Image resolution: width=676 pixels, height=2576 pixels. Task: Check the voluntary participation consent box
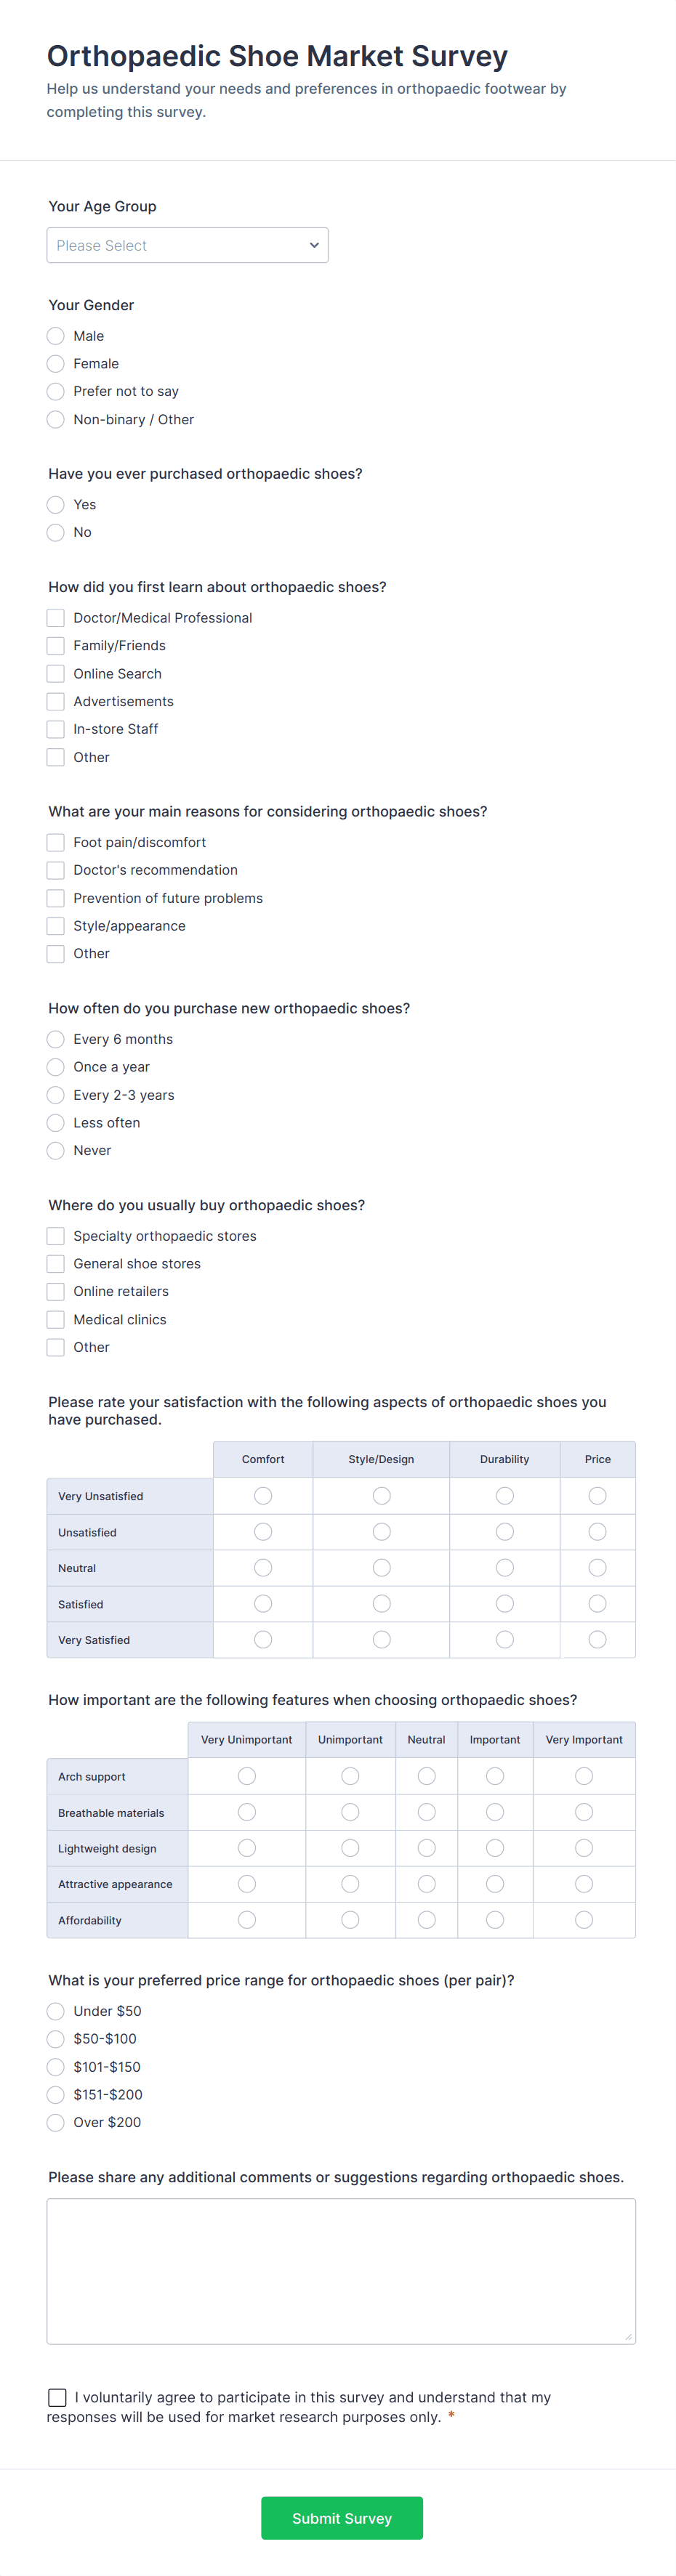click(x=57, y=2397)
